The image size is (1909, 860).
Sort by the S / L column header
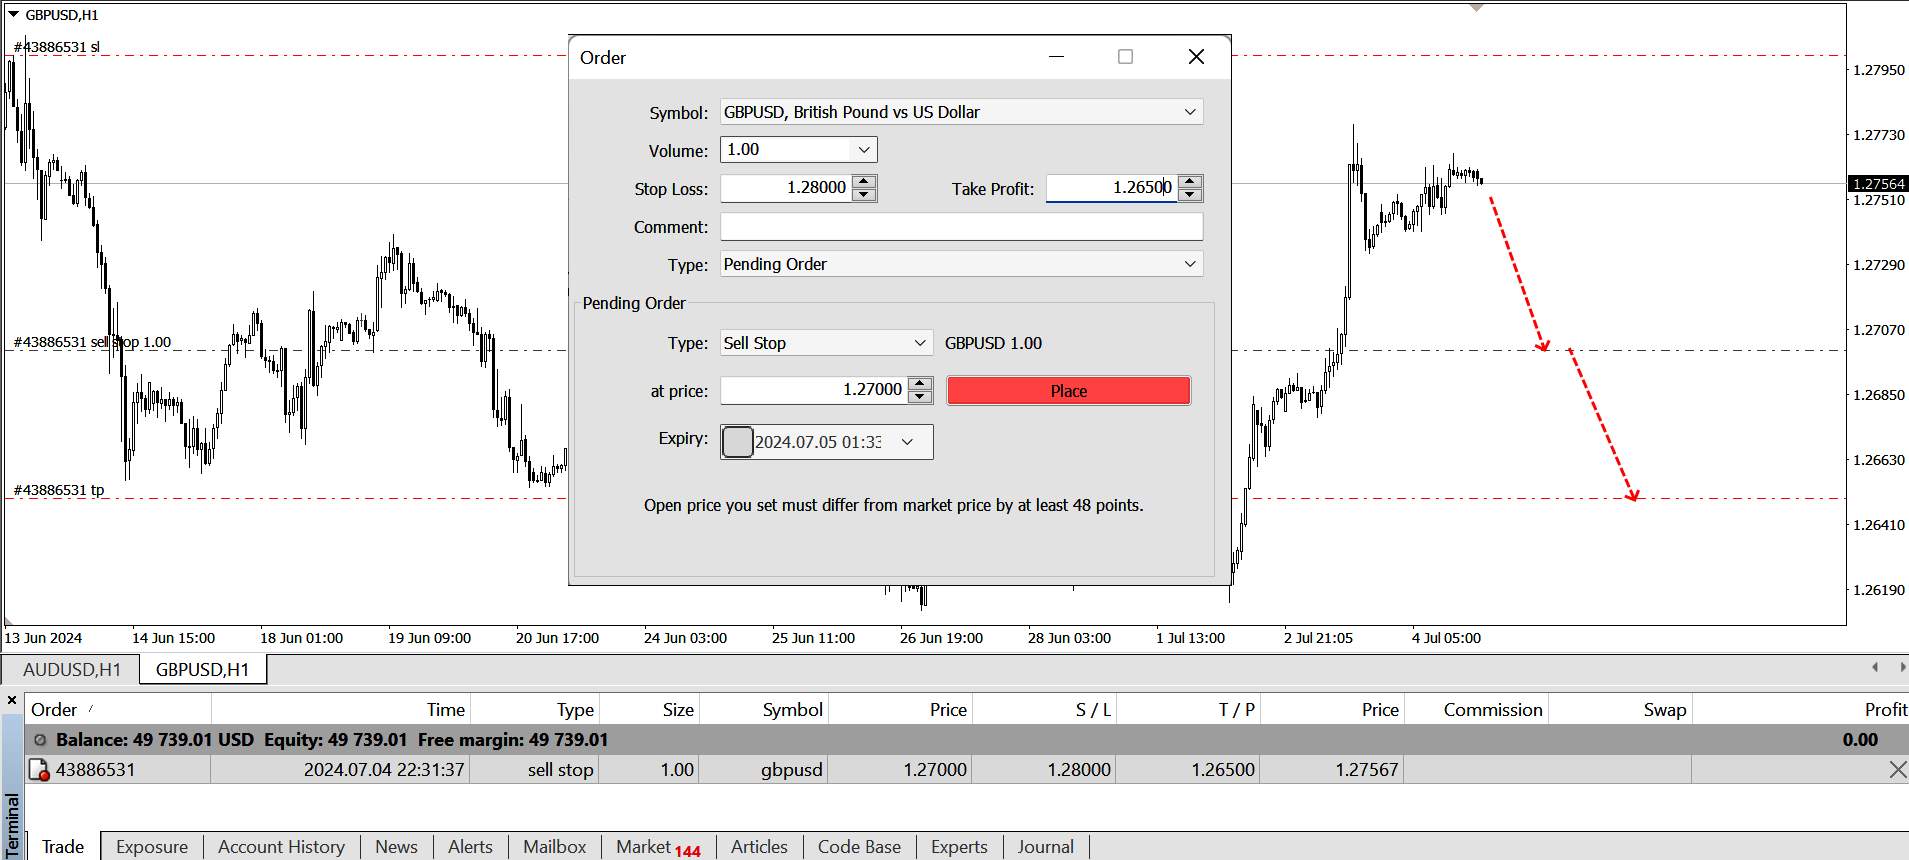pos(1044,710)
